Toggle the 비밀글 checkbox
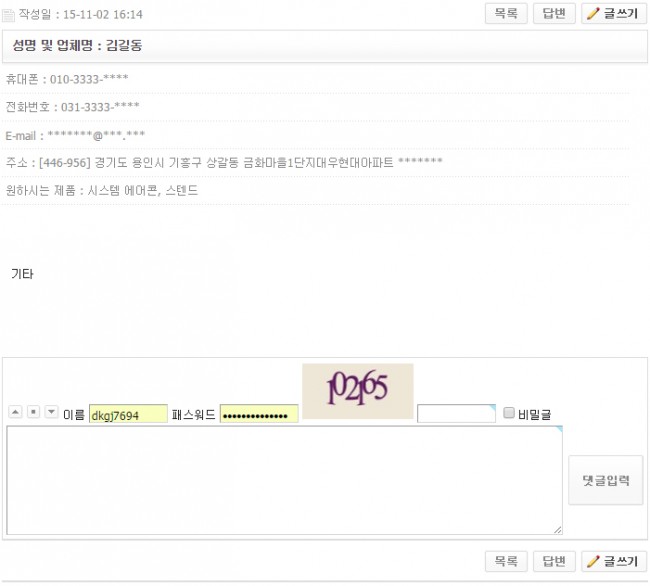Screen dimensions: 650x586 click(509, 413)
